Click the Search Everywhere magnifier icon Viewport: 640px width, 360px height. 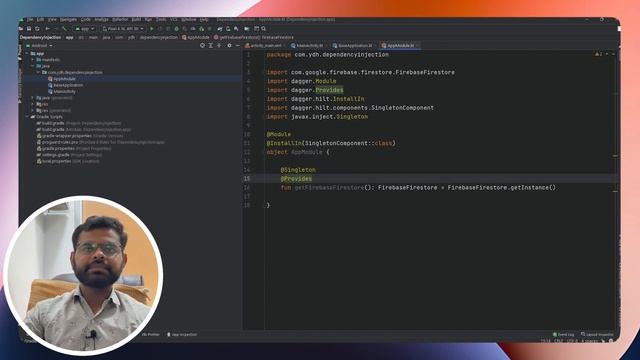[264, 29]
